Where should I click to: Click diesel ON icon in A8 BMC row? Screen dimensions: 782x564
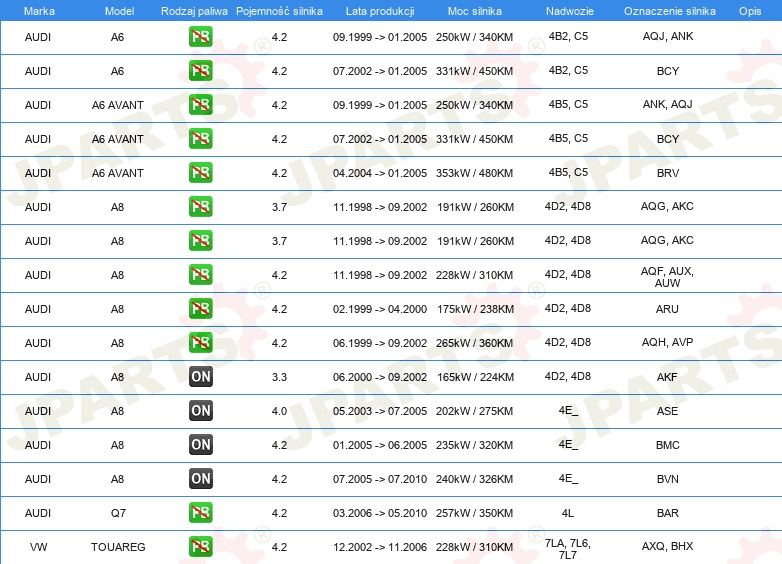200,444
